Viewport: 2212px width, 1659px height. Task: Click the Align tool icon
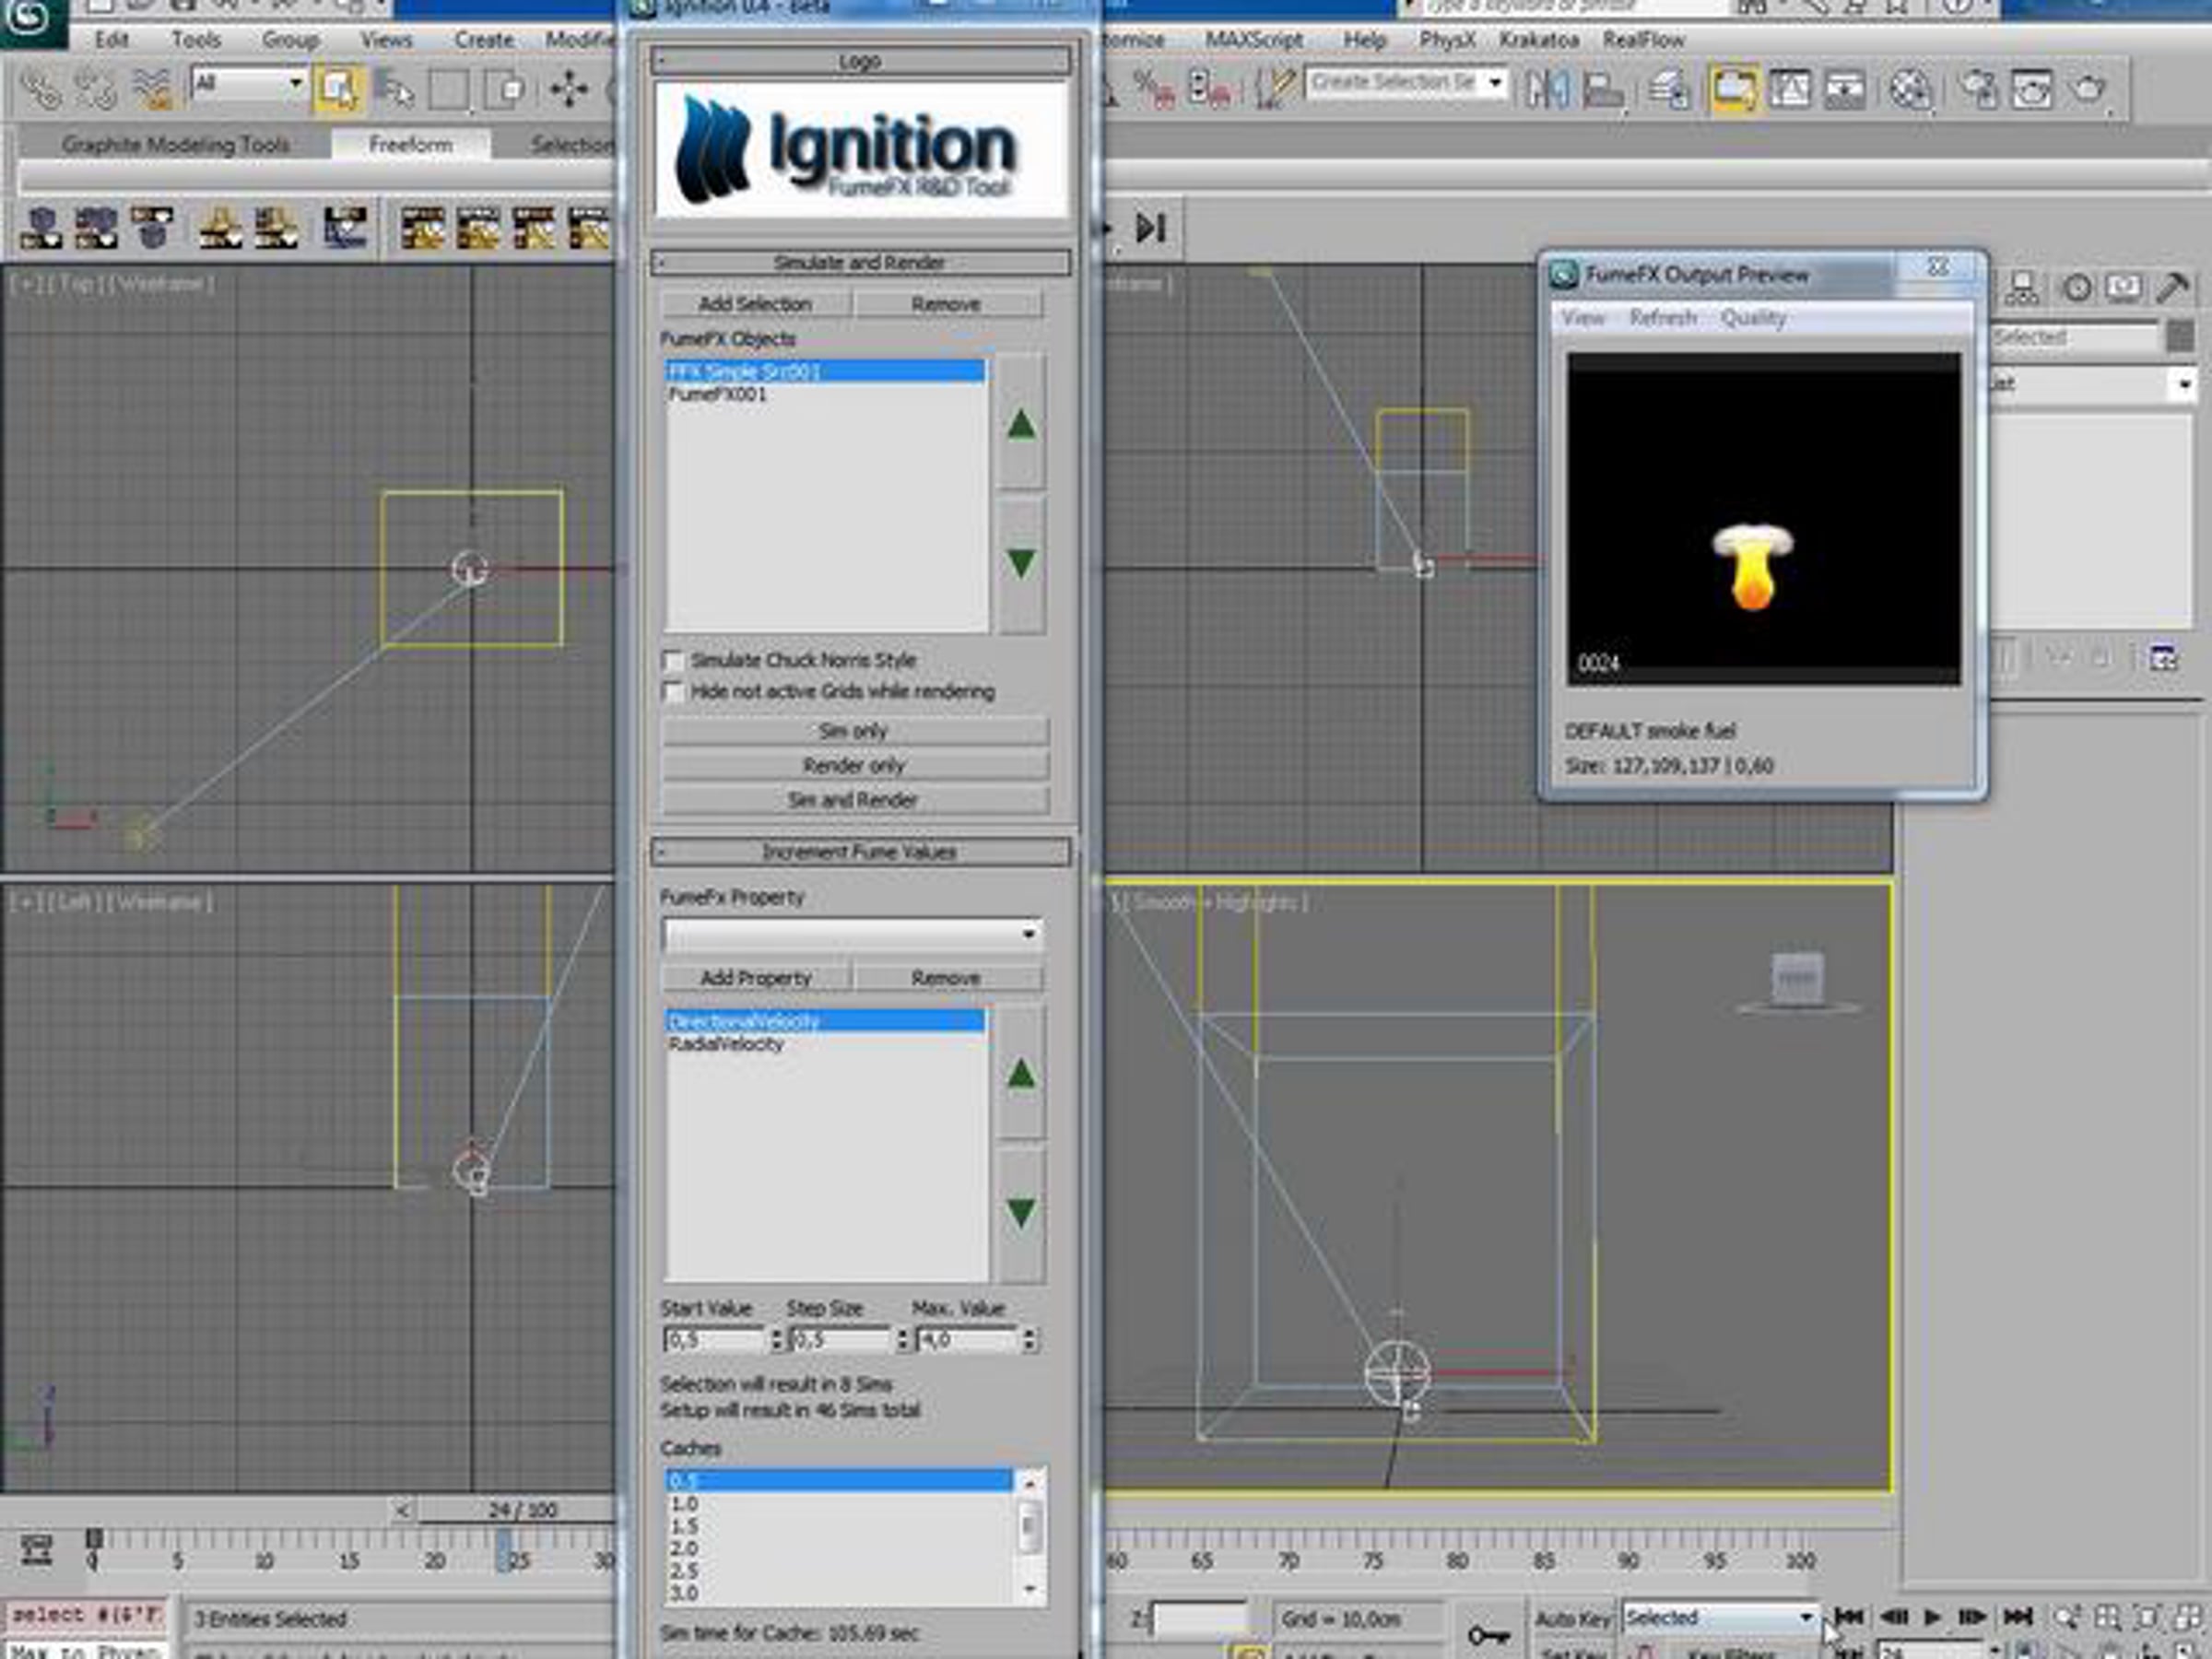pos(1603,90)
